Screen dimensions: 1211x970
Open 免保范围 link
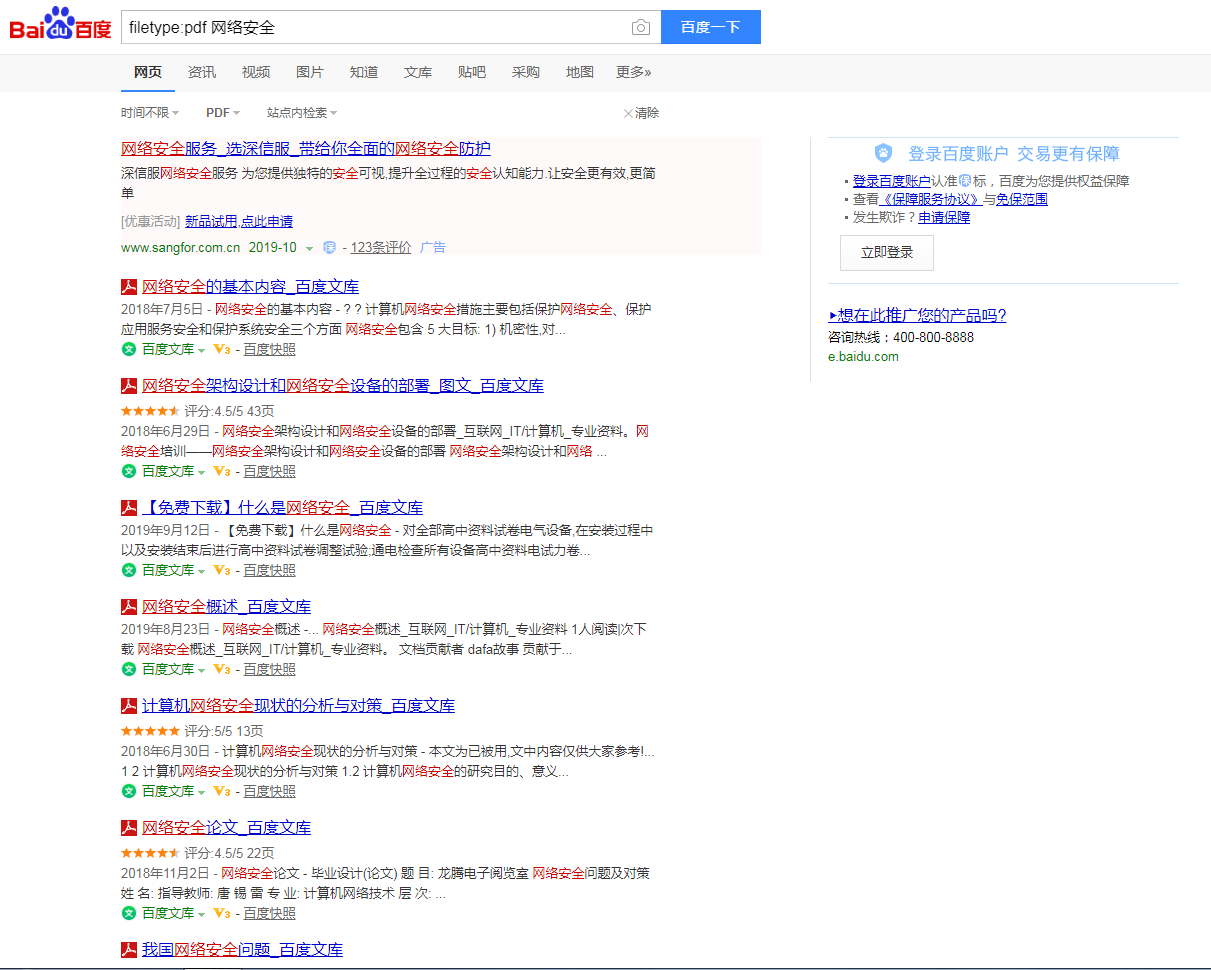[1022, 199]
